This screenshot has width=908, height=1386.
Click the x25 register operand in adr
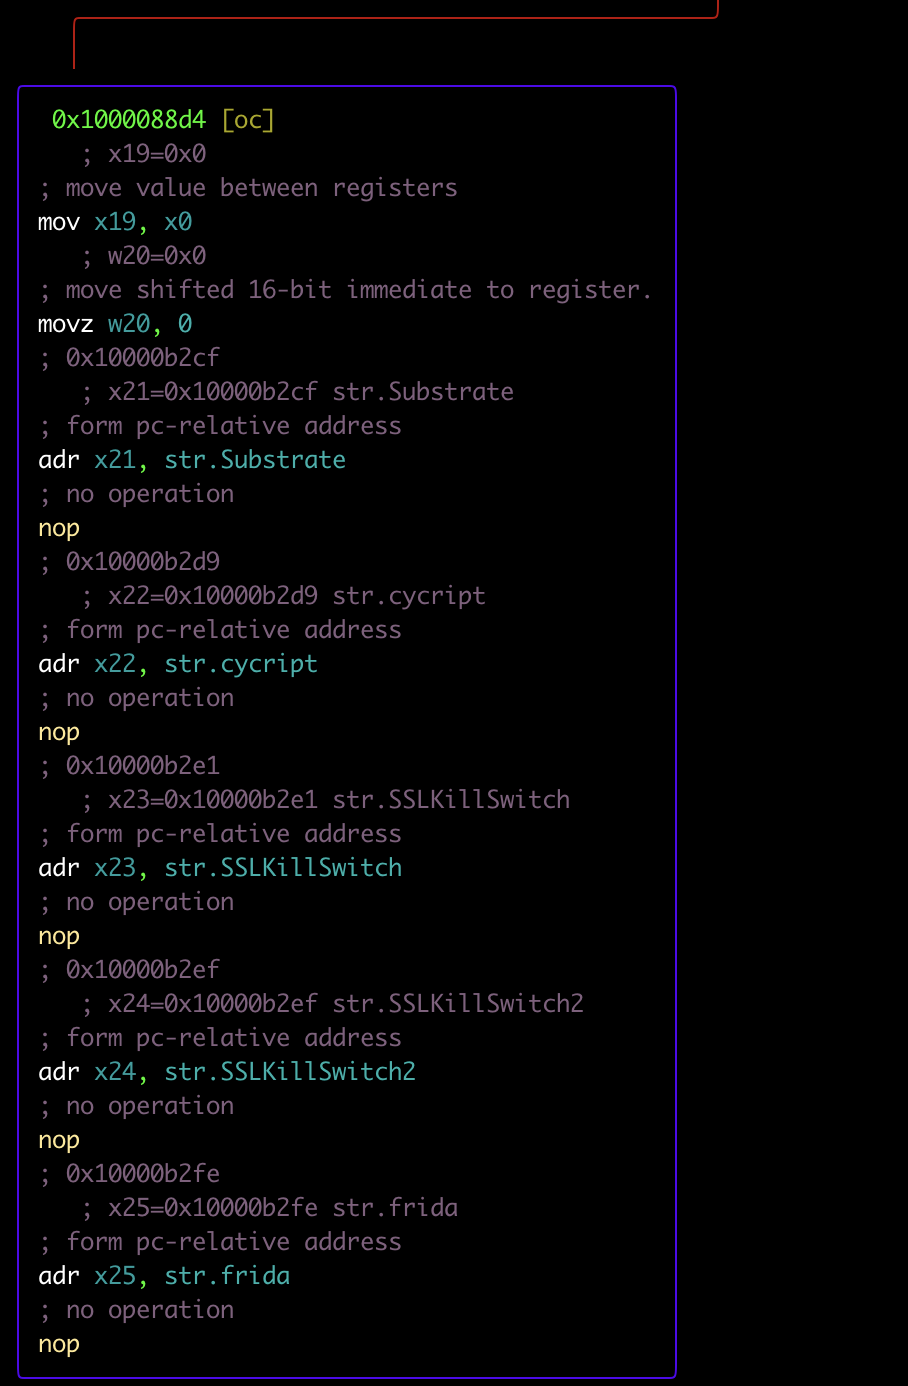115,1276
